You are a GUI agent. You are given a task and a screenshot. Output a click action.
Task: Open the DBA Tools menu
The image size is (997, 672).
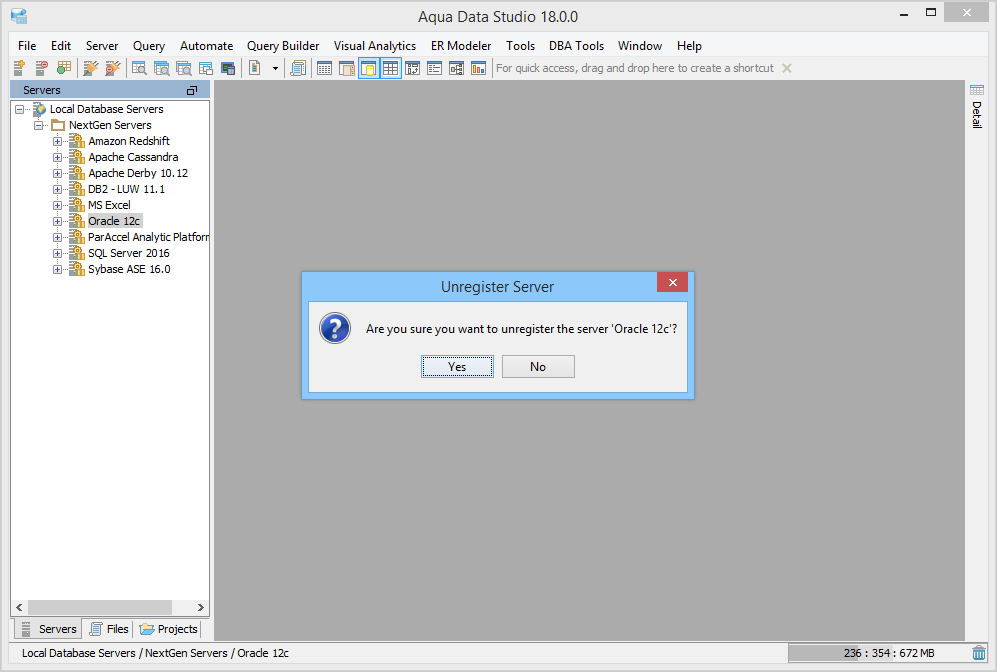point(577,46)
